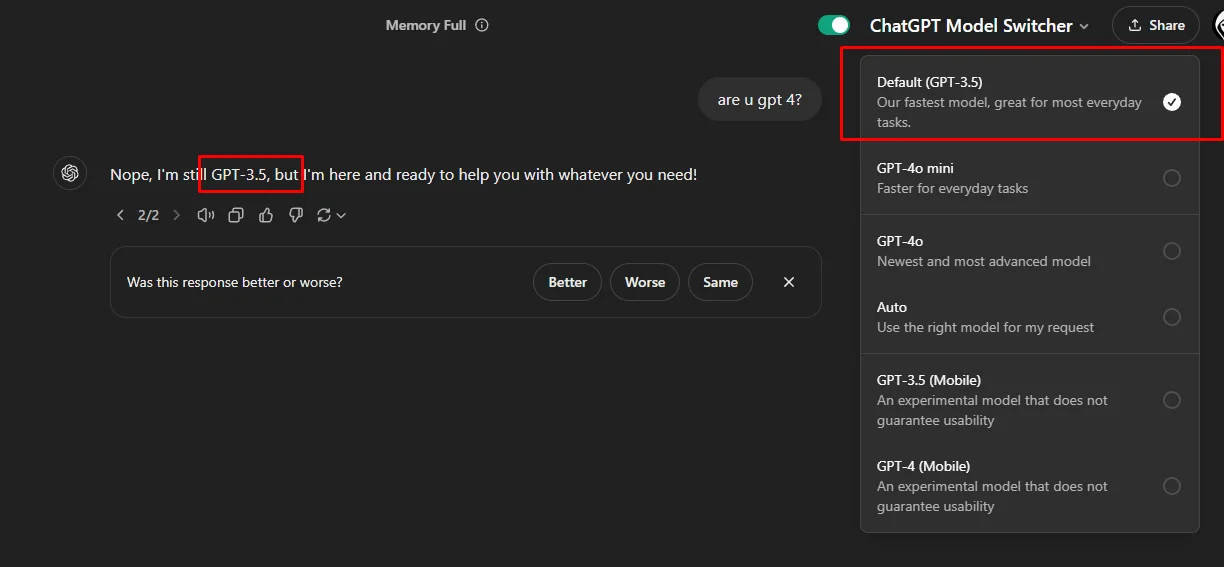This screenshot has width=1224, height=567.
Task: Rate the response as Better
Action: pos(567,282)
